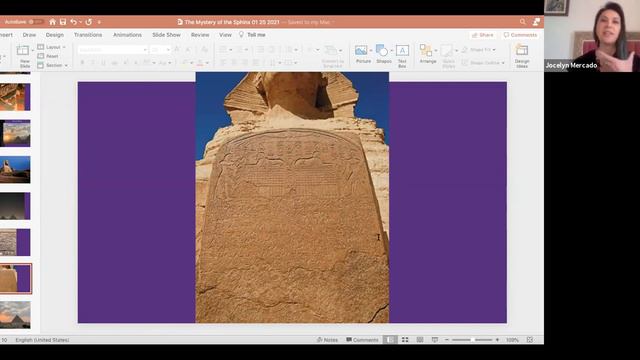The image size is (640, 360).
Task: Toggle the AutoSave switch
Action: (36, 22)
